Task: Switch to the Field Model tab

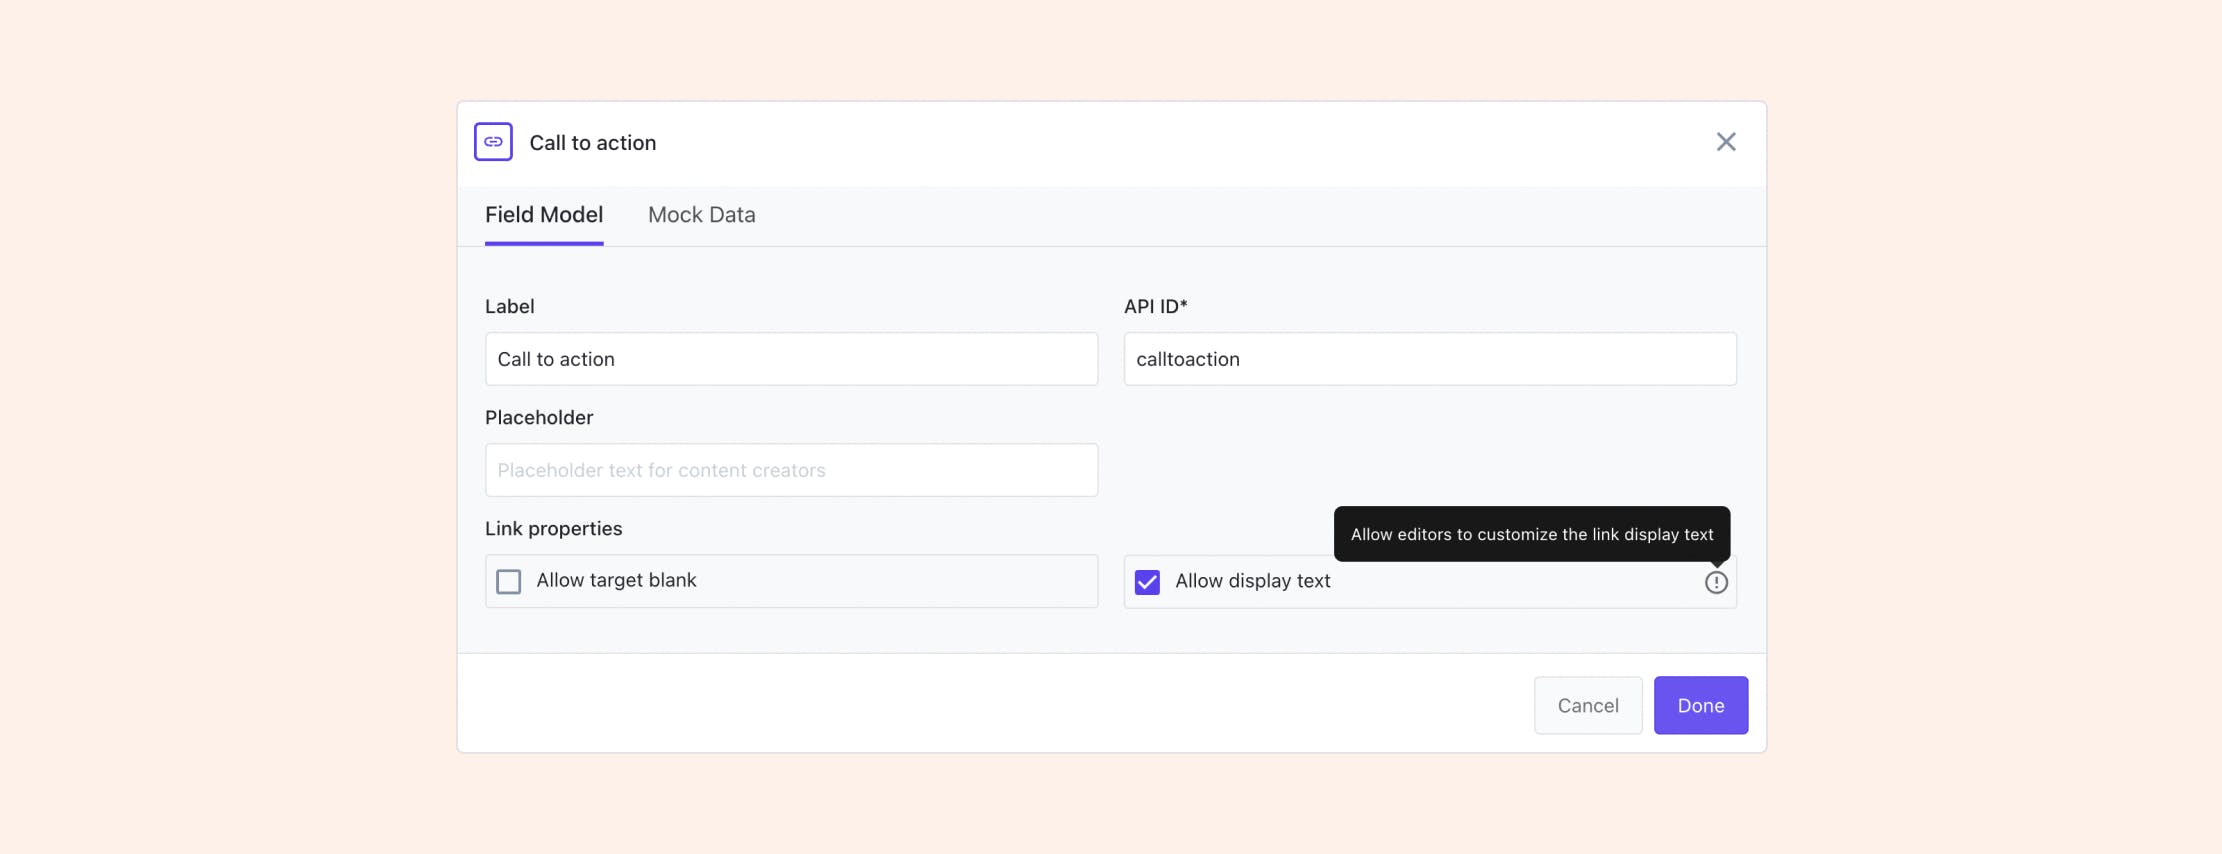Action: click(x=544, y=215)
